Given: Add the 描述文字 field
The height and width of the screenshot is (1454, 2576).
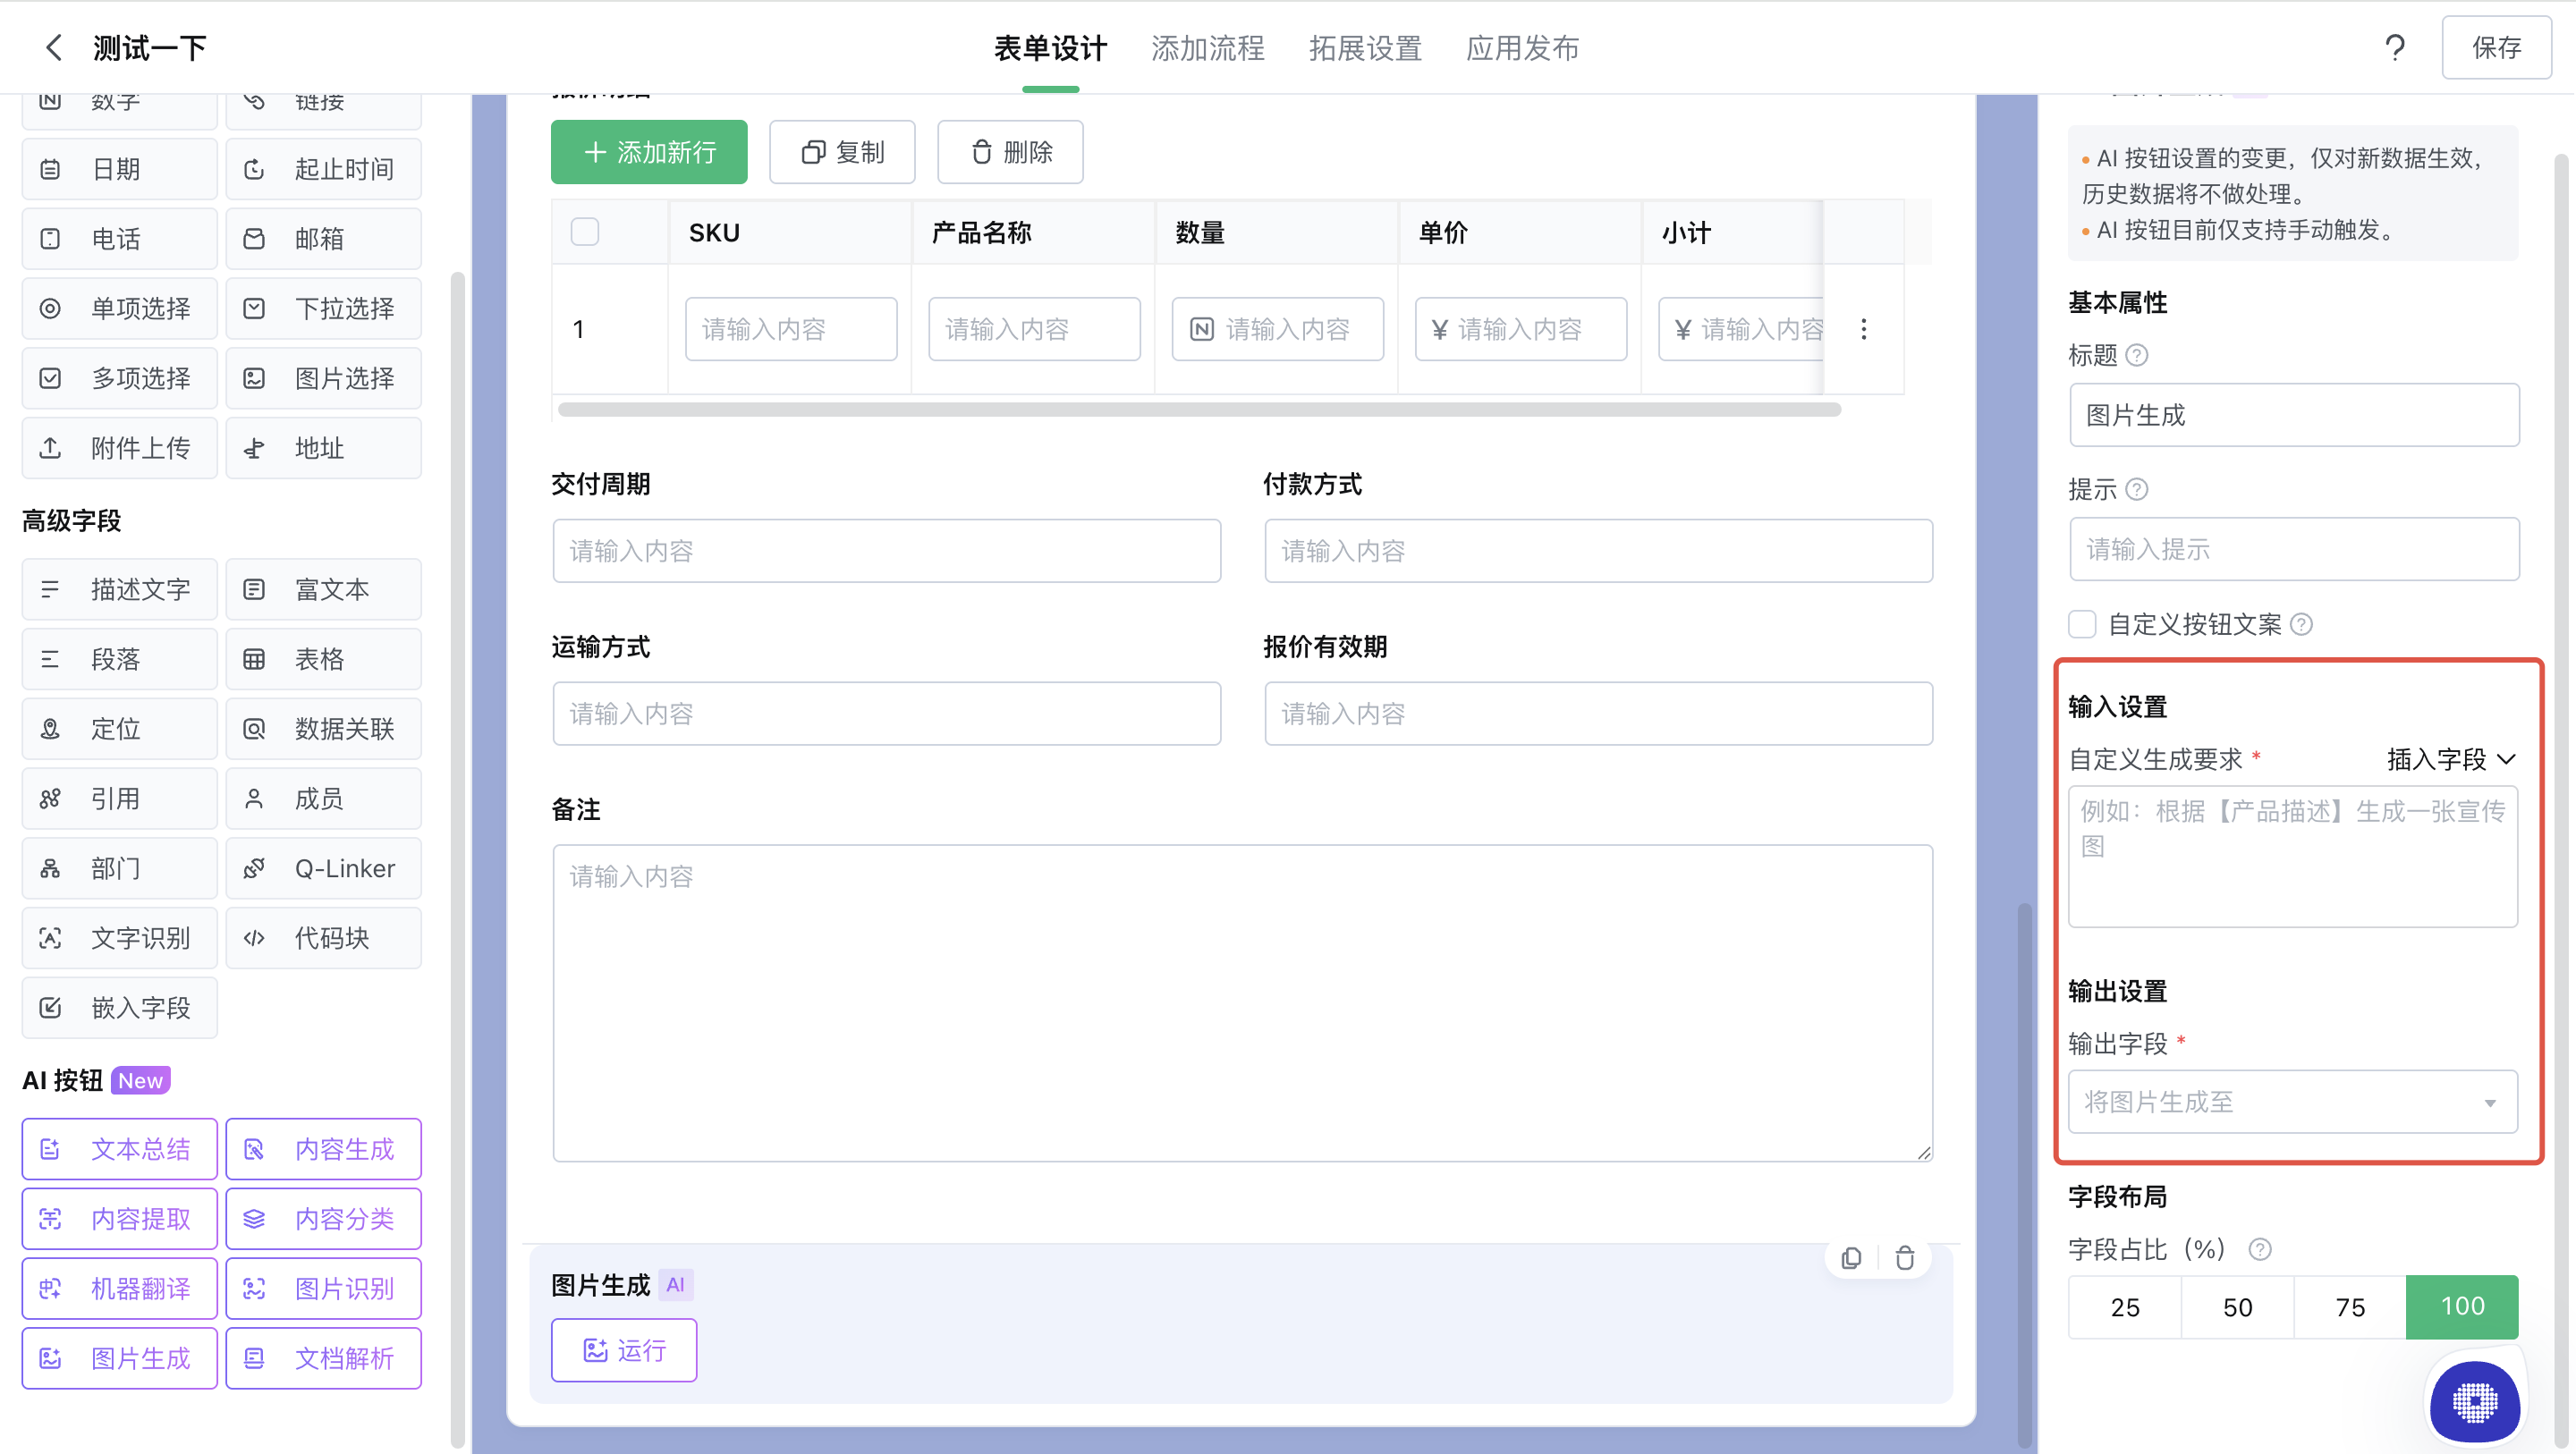Looking at the screenshot, I should (119, 589).
